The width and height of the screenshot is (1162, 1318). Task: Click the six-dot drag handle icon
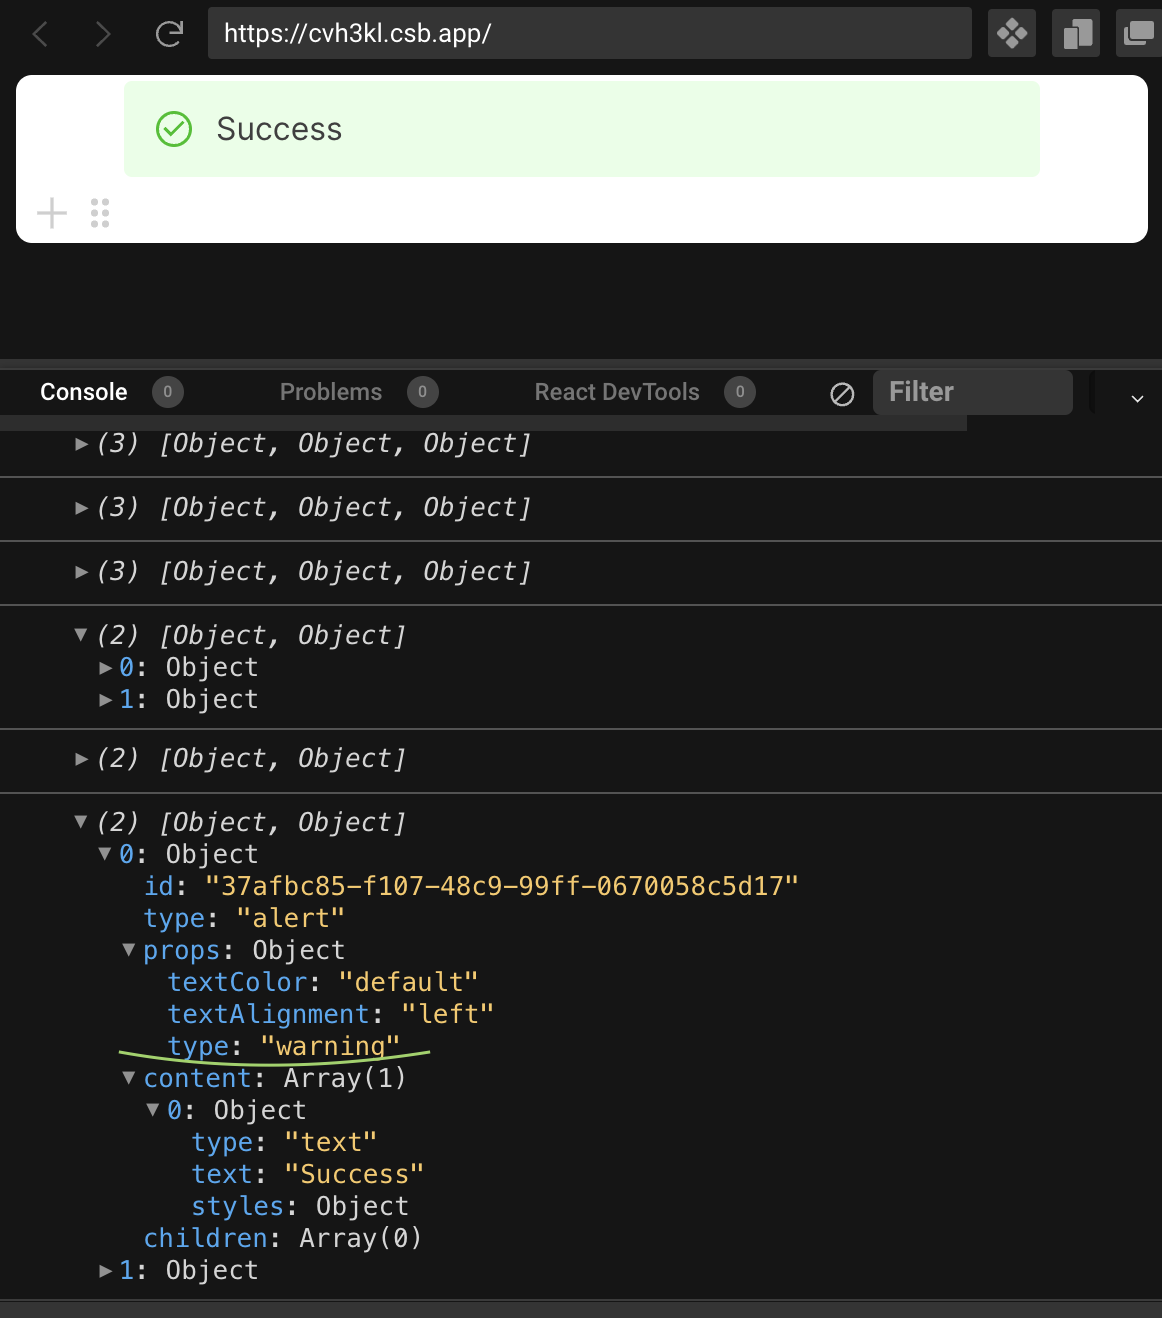[99, 212]
